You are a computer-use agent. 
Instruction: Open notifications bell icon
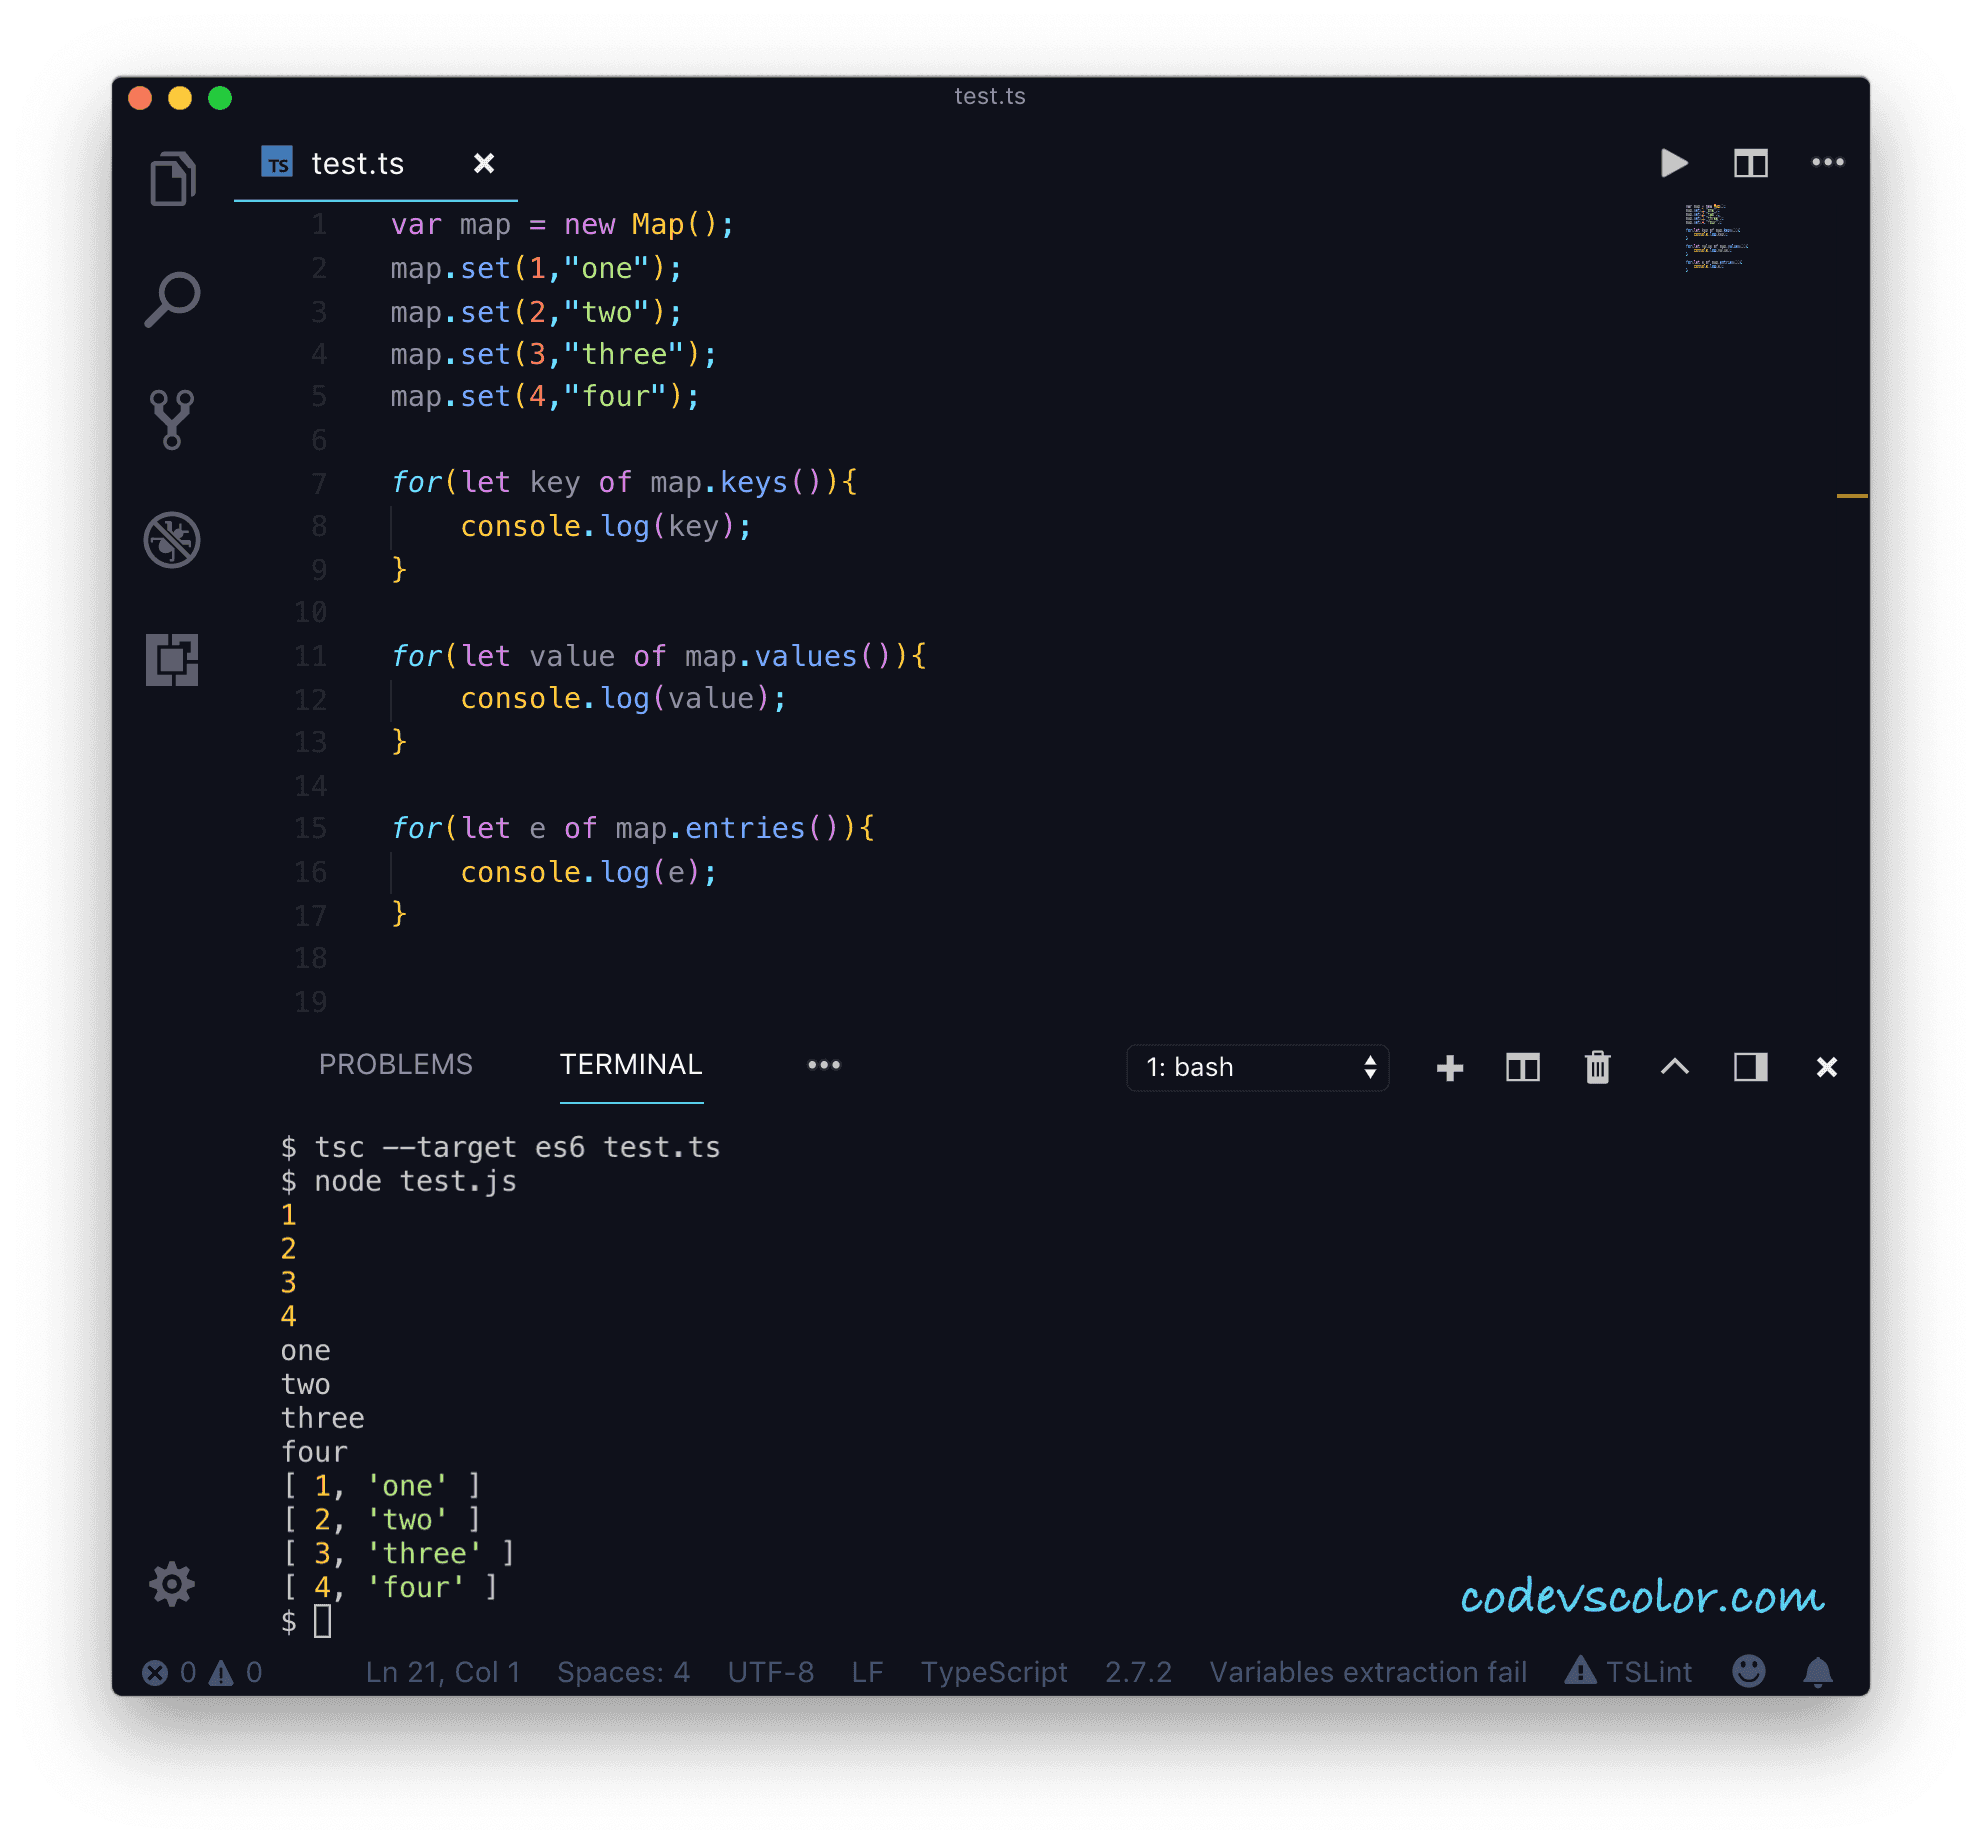tap(1818, 1671)
